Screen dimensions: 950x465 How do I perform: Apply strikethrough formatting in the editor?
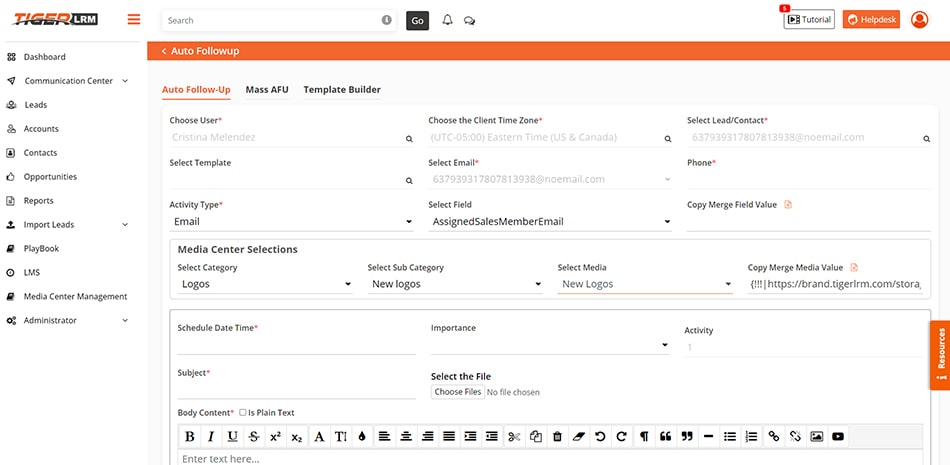[254, 436]
